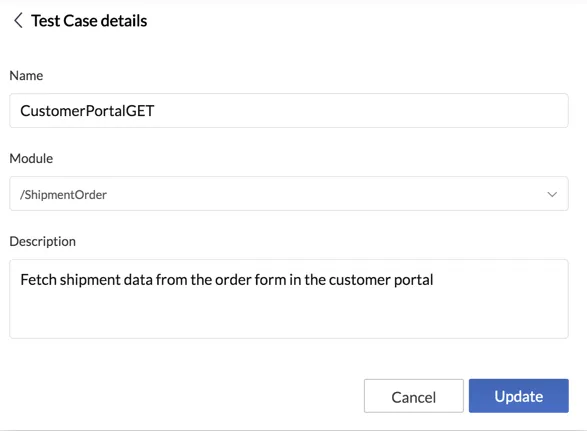The width and height of the screenshot is (587, 431).
Task: Click the CustomerPortalGET text in Name field
Action: [87, 111]
